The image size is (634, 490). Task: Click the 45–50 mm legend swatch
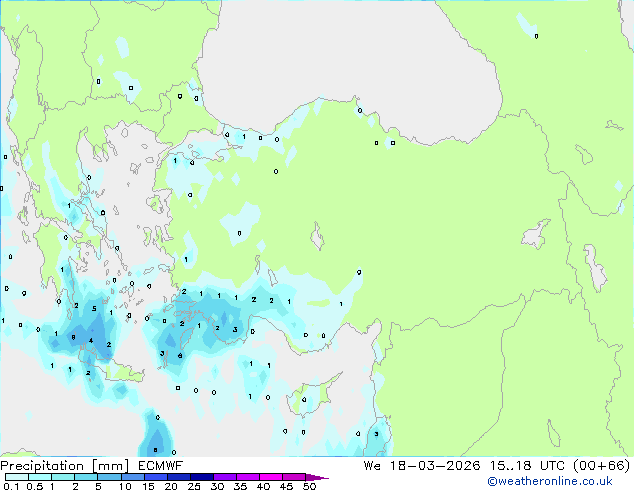click(x=294, y=477)
